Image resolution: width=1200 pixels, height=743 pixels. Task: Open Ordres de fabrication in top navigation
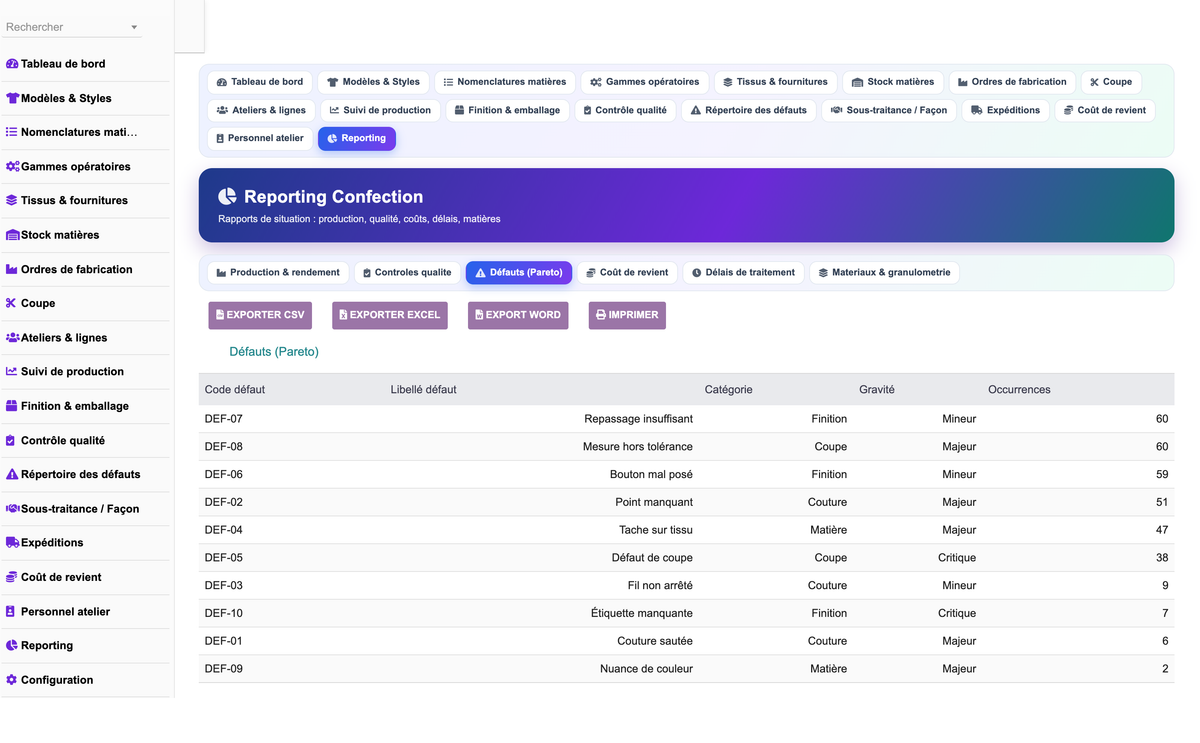point(1012,82)
